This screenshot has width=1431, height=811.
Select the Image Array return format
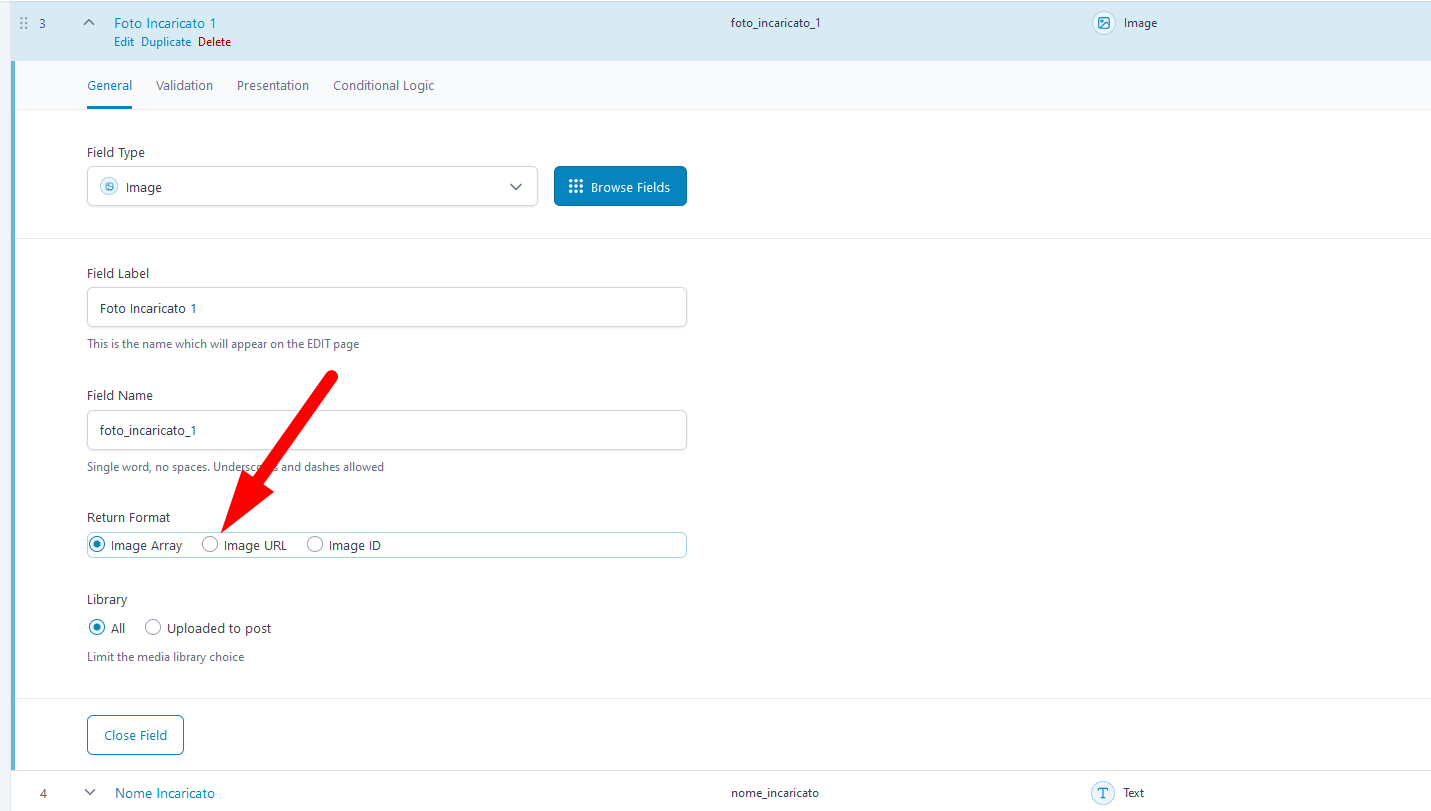(97, 545)
